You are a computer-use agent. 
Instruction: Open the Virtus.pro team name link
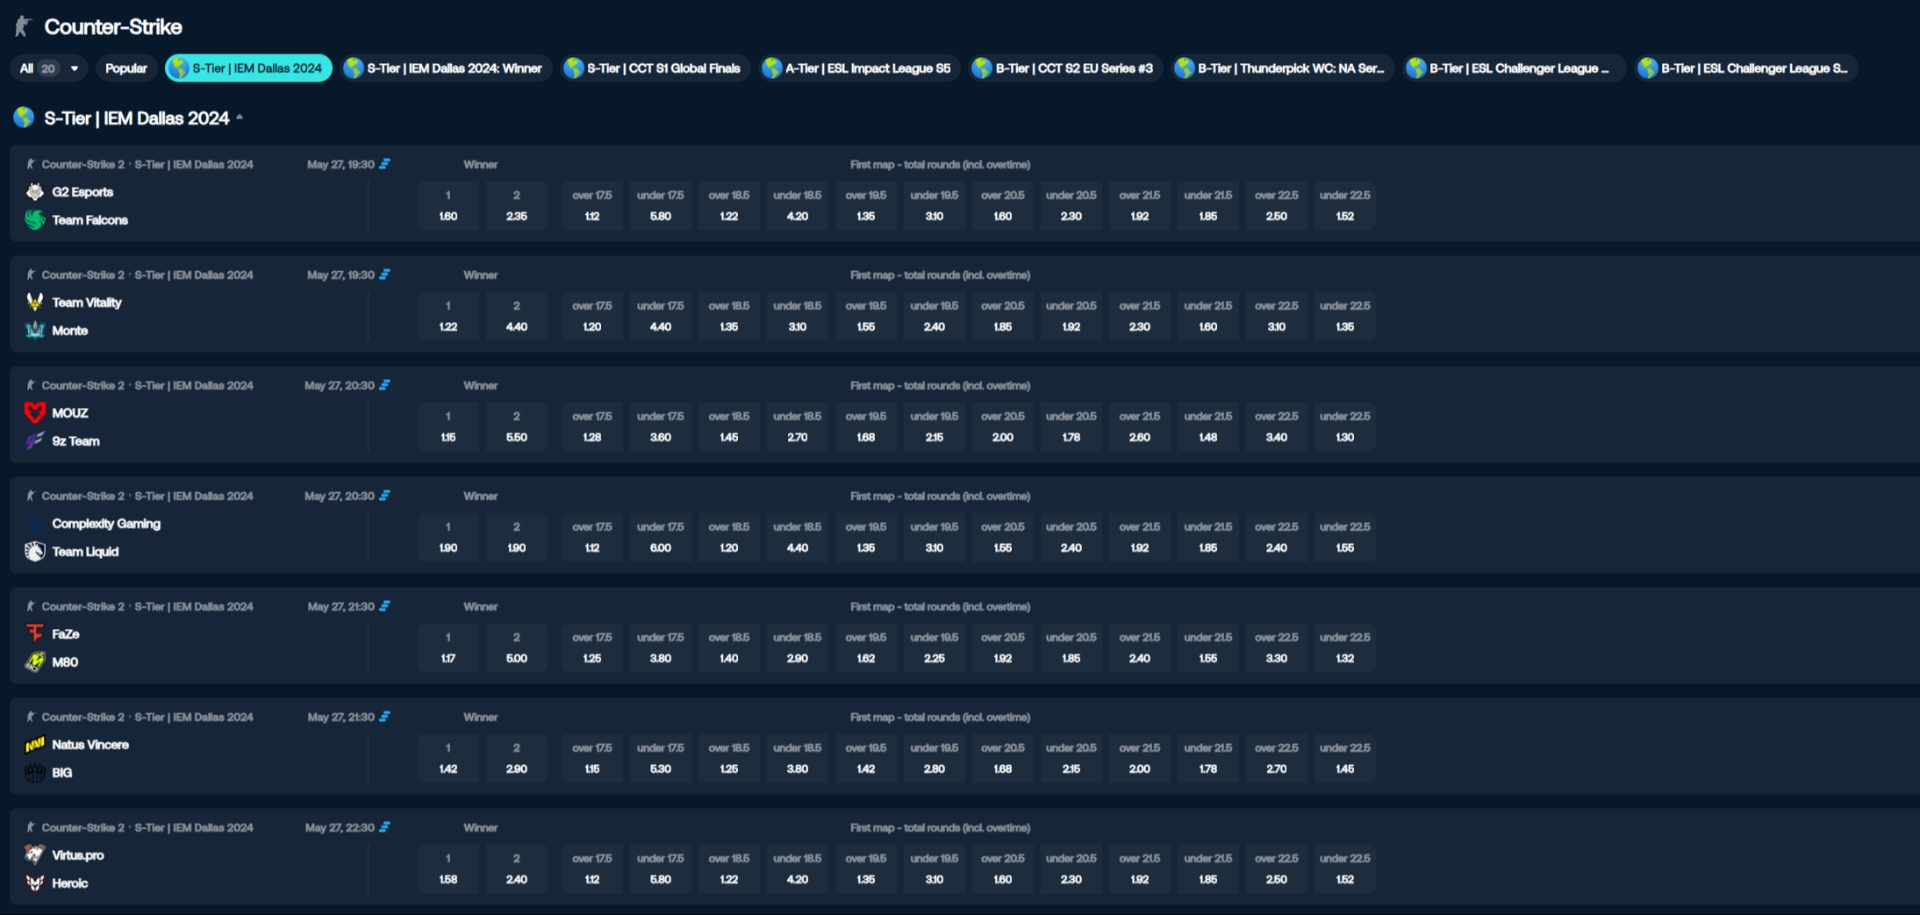coord(78,856)
